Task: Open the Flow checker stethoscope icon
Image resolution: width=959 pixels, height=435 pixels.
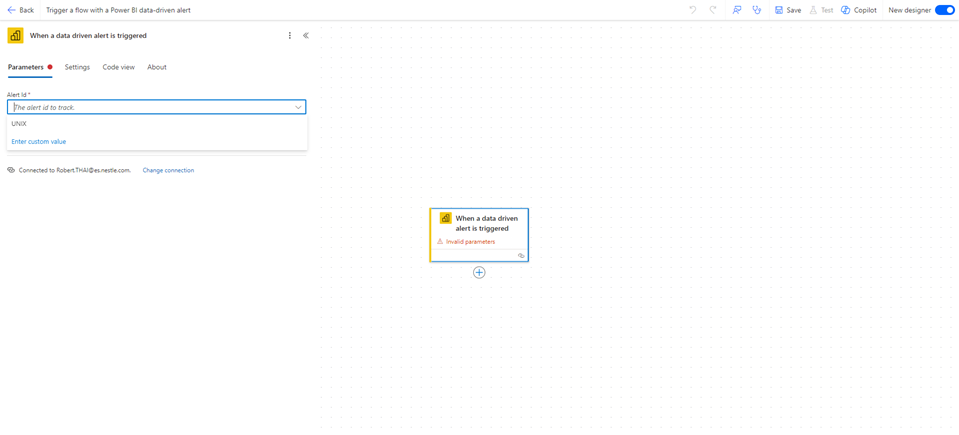Action: pyautogui.click(x=757, y=10)
